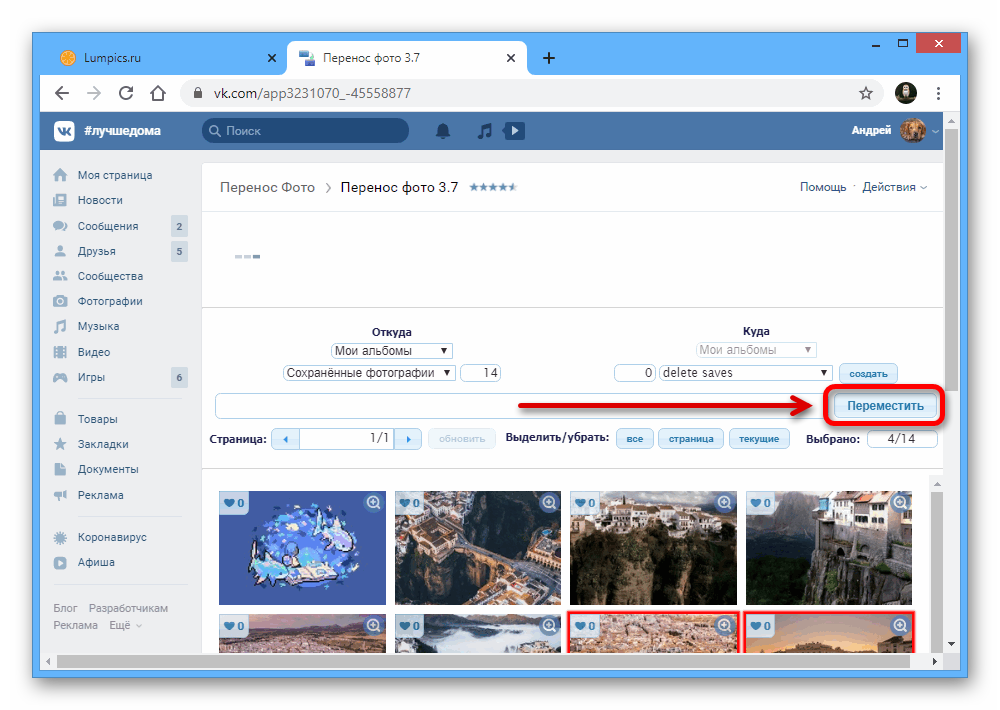This screenshot has width=1000, height=710.
Task: Select the red-outlined city photo thumbnail
Action: (653, 632)
